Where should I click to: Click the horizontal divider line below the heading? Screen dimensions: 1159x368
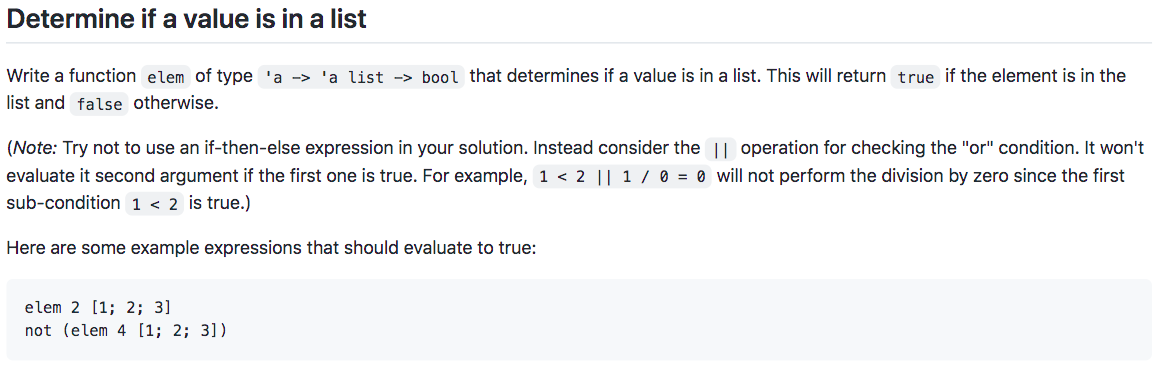[x=580, y=43]
